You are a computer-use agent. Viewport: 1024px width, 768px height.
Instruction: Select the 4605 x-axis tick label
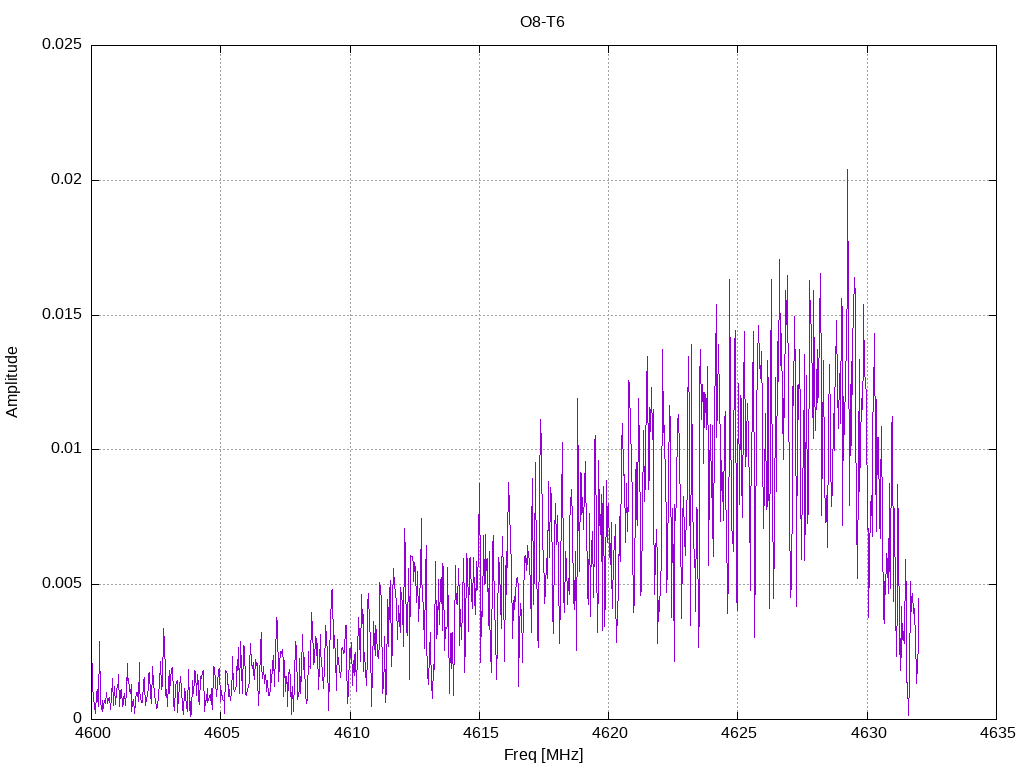(x=220, y=734)
